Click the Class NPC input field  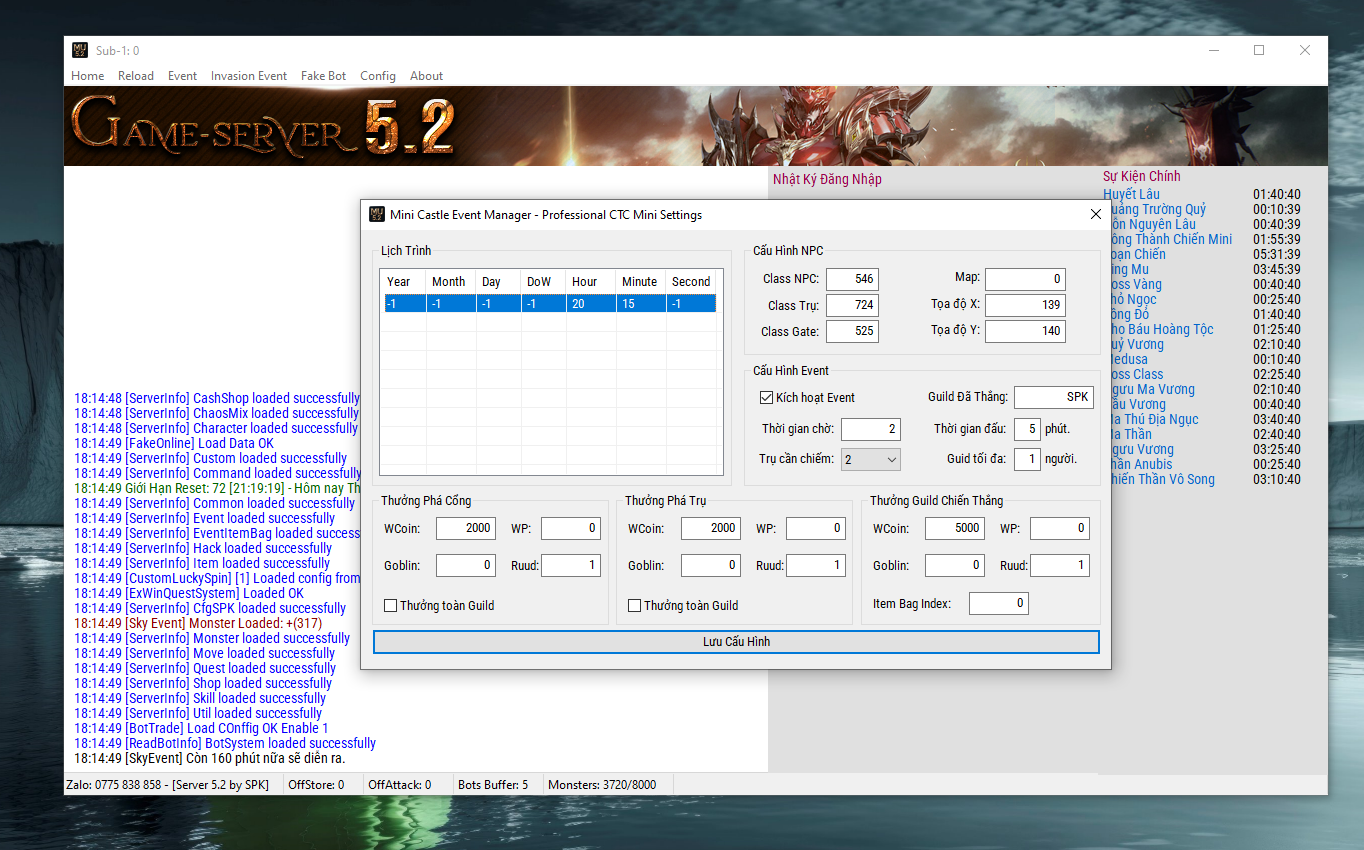(852, 279)
